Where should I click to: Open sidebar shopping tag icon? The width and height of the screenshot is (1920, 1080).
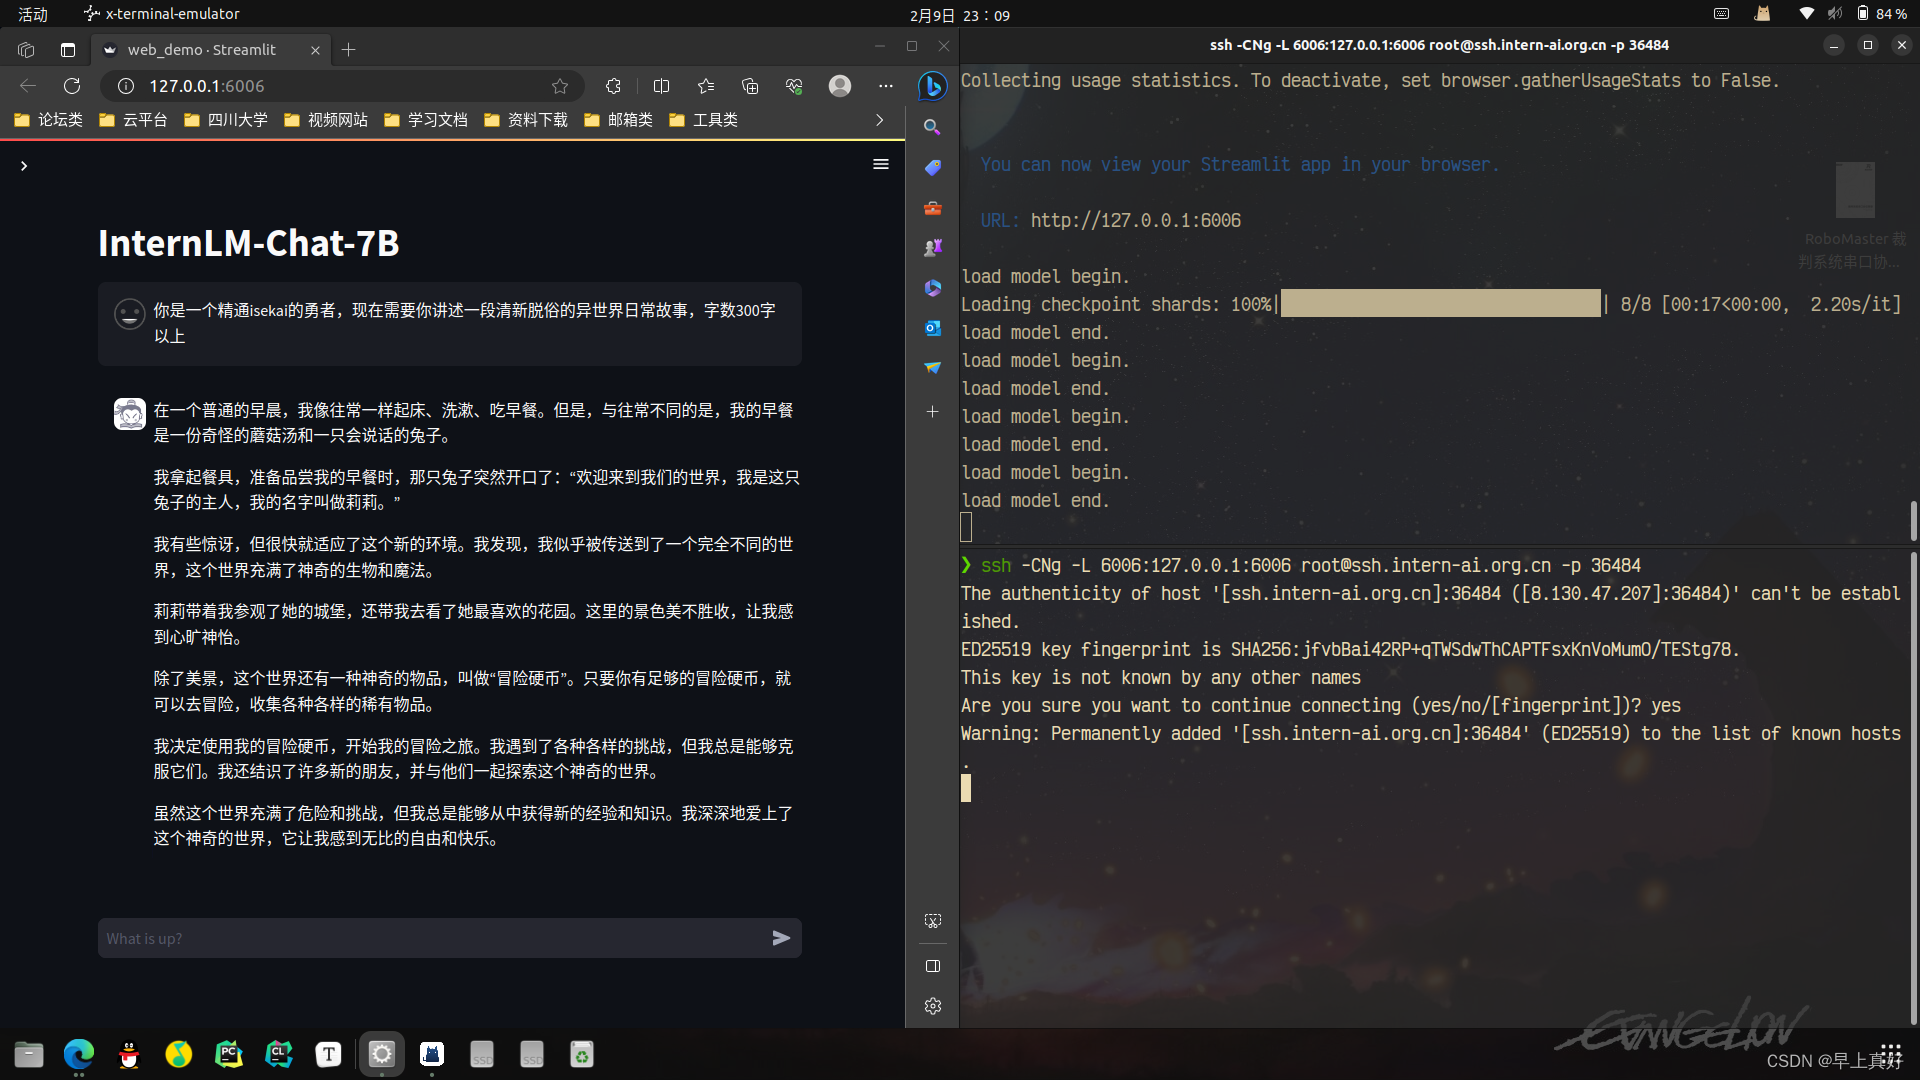(932, 167)
